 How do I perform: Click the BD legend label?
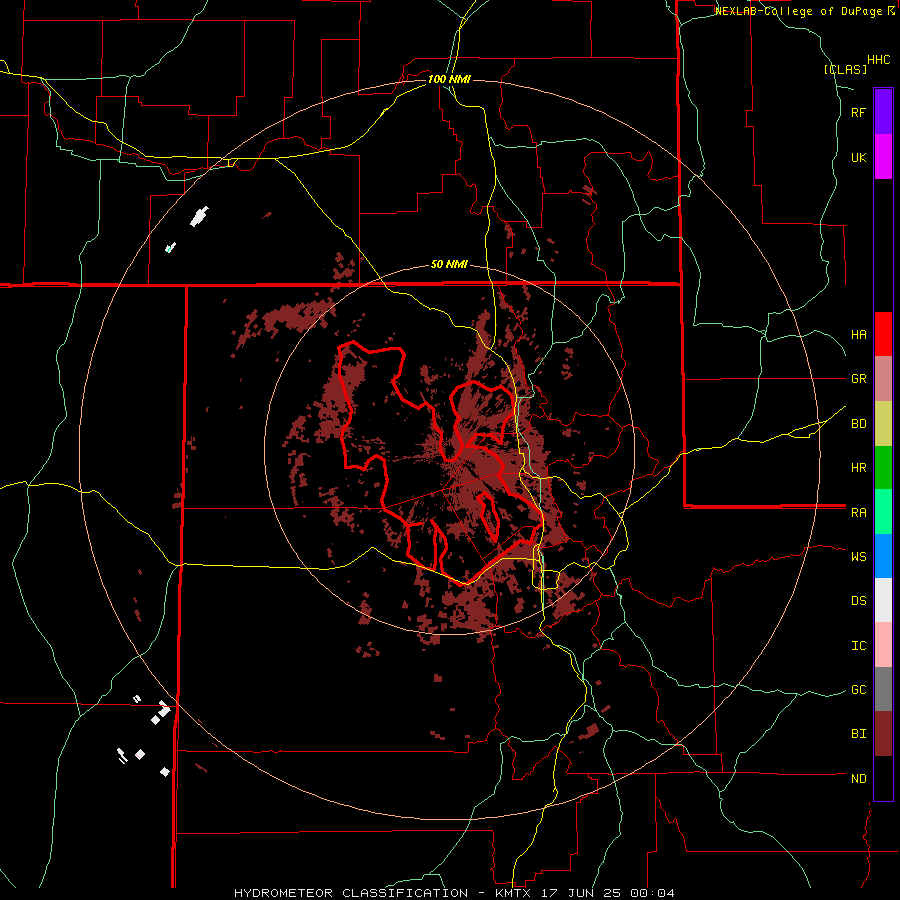click(859, 424)
